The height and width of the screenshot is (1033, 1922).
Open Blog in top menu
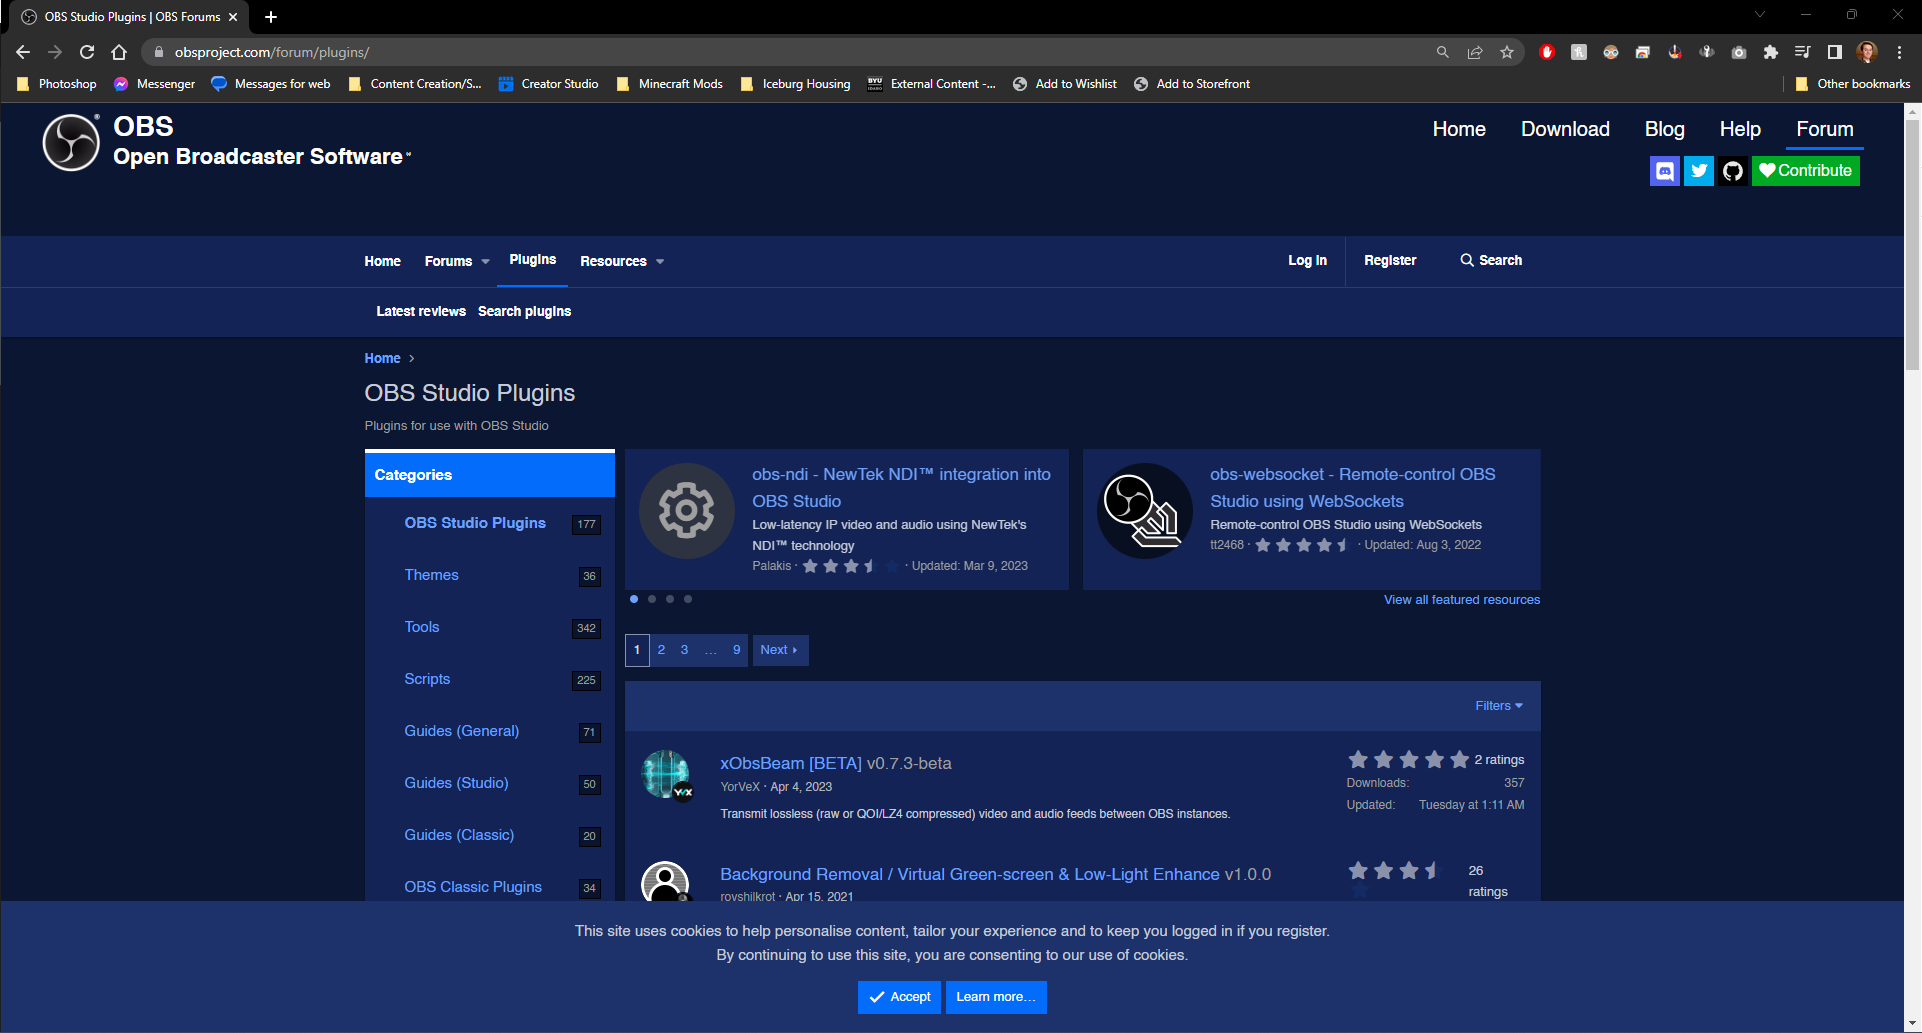pos(1664,129)
